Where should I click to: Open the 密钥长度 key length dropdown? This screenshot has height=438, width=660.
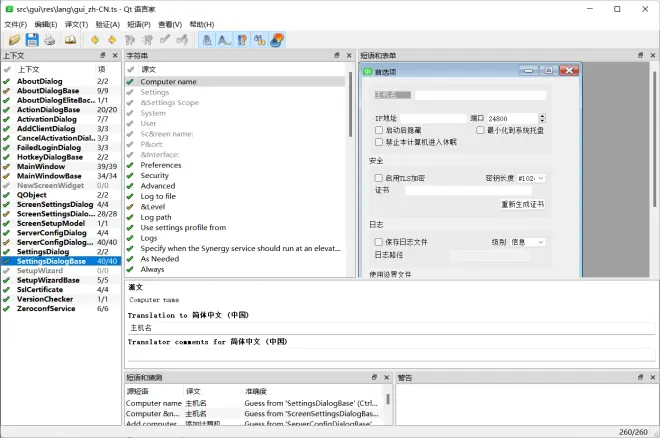[x=531, y=178]
